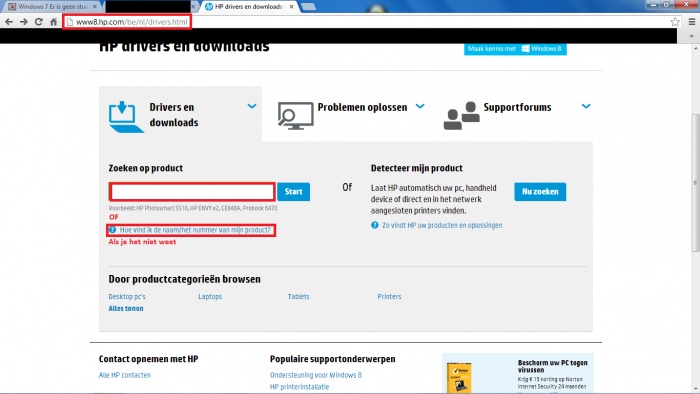Screen dimensions: 700x394
Task: Expand the Problemen oplossen chevron
Action: 420,106
